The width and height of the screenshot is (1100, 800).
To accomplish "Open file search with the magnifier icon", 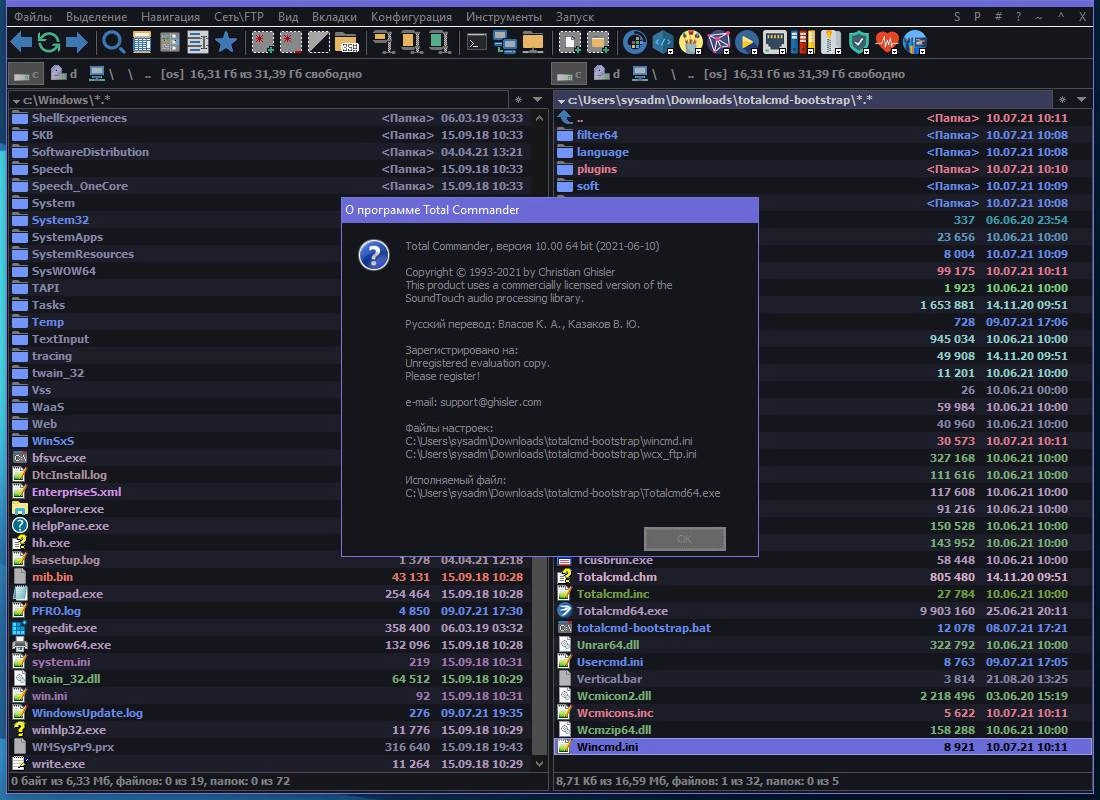I will coord(112,43).
